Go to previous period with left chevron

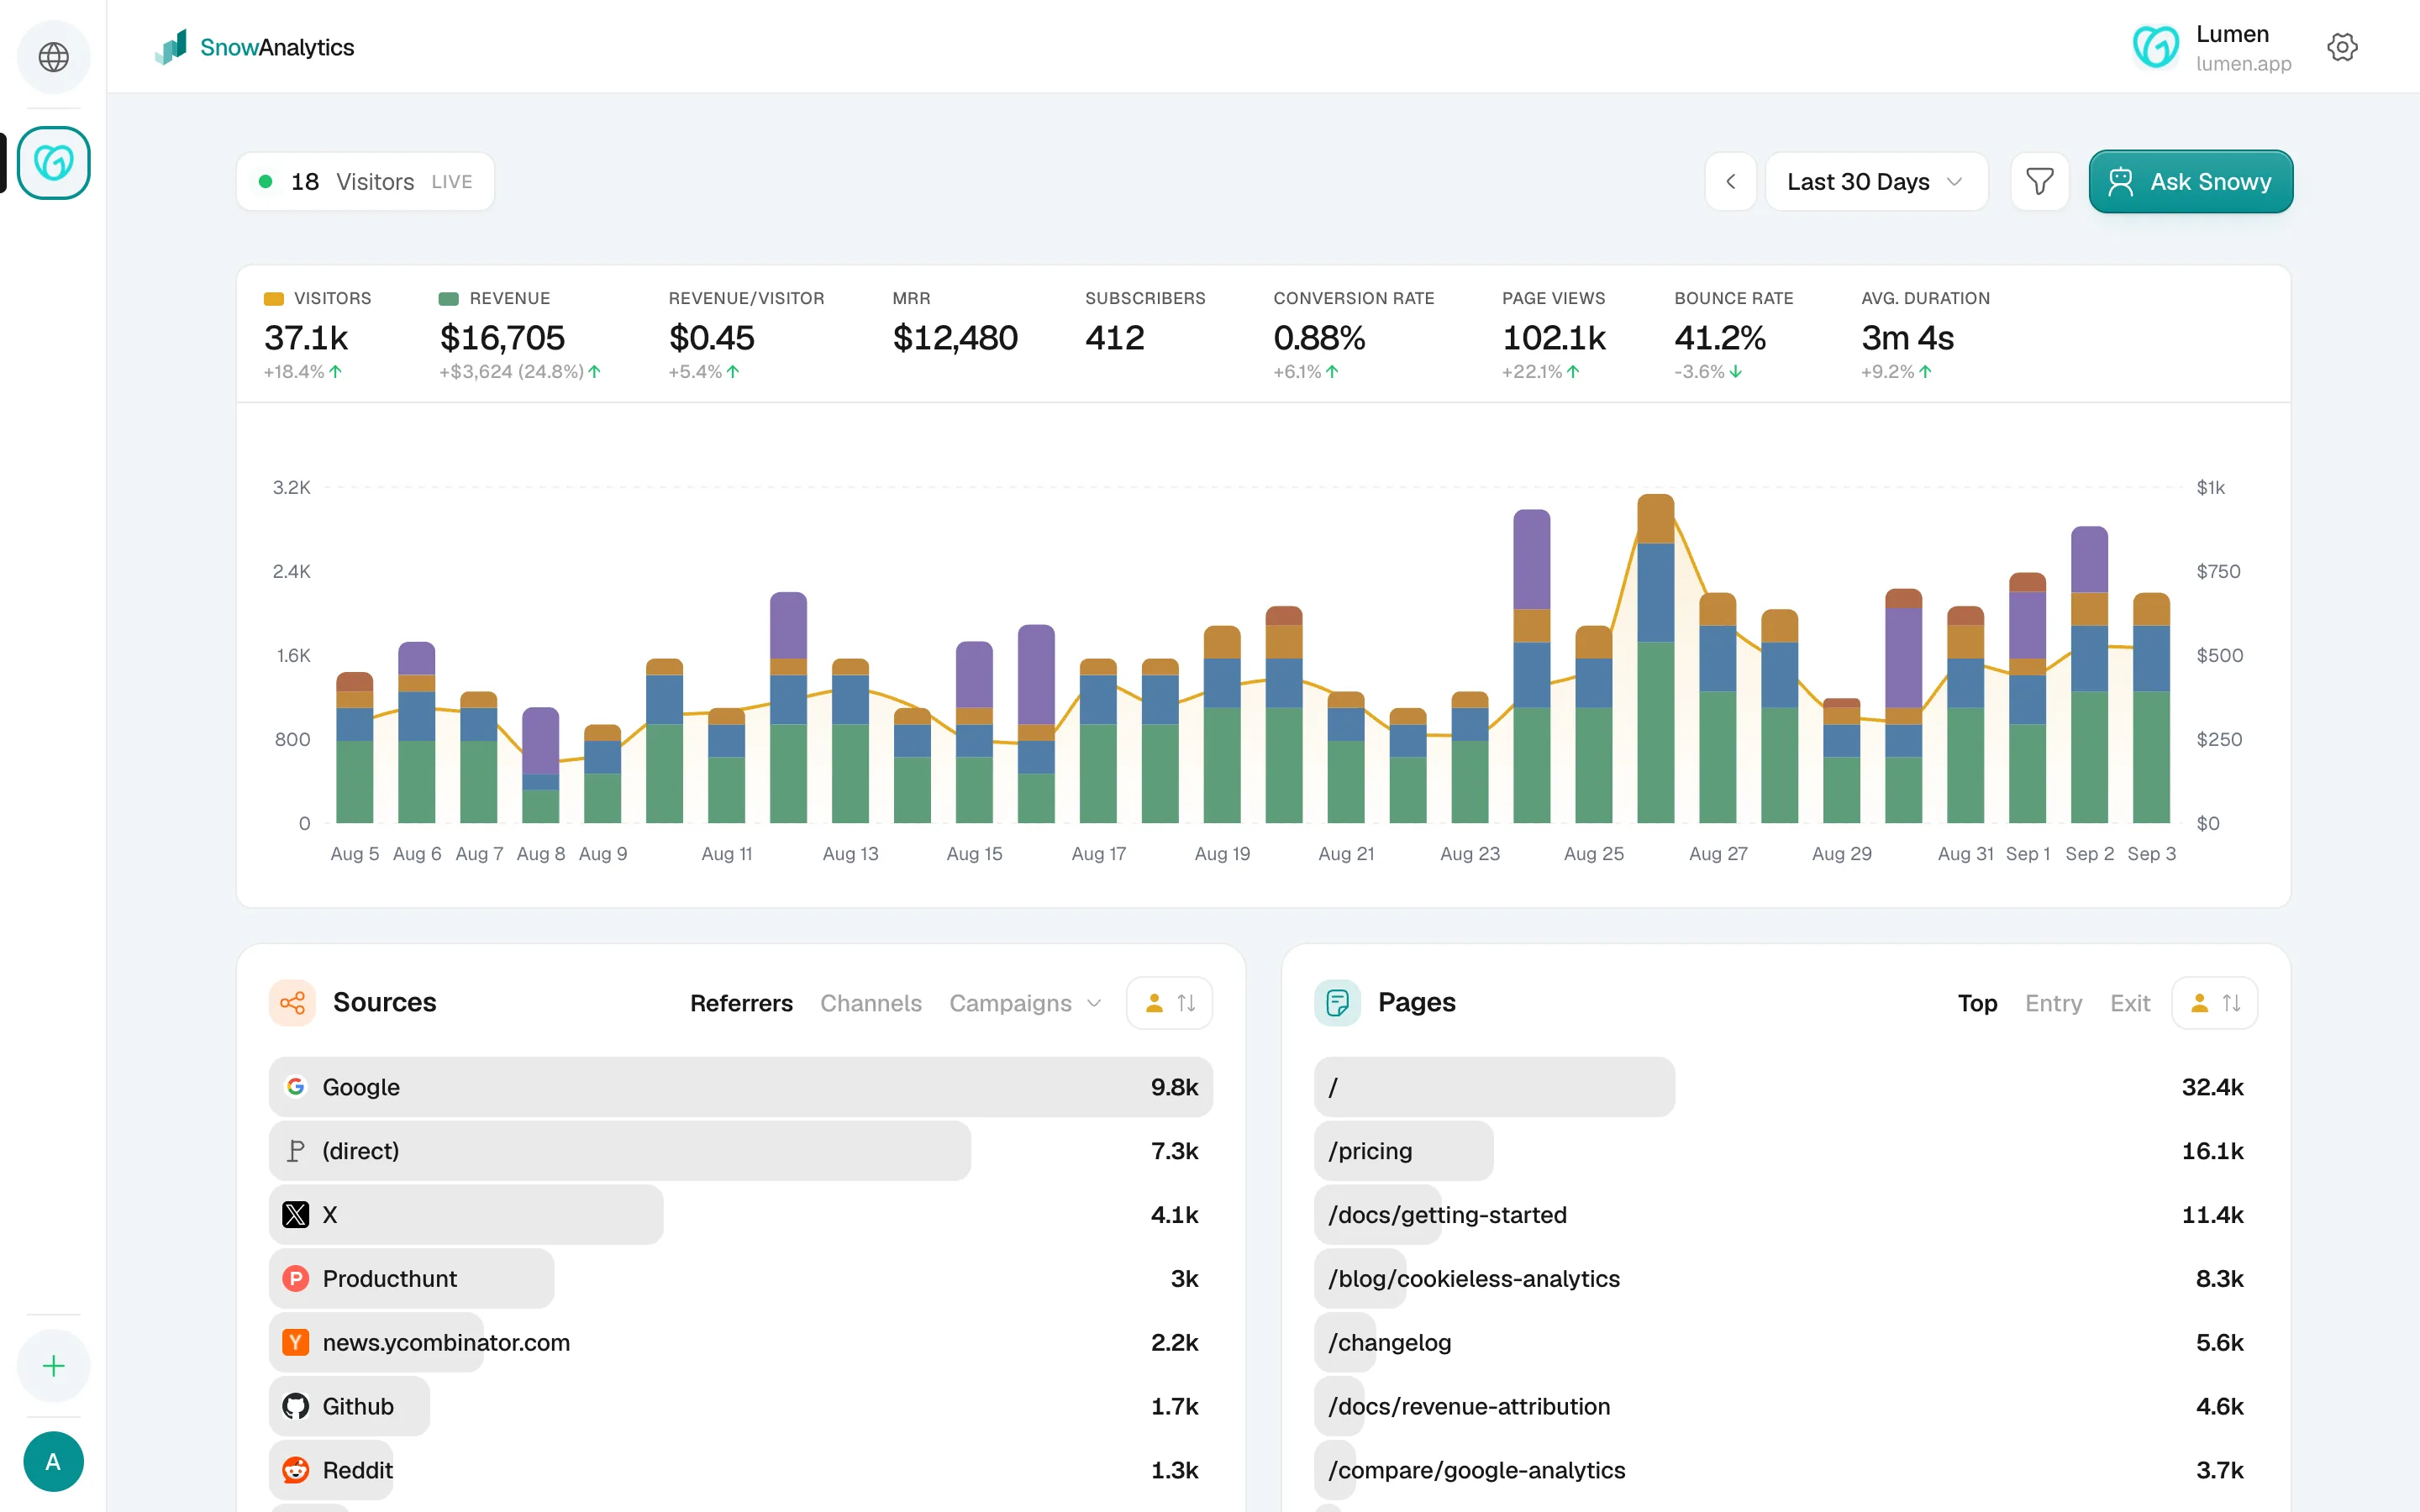pyautogui.click(x=1731, y=182)
